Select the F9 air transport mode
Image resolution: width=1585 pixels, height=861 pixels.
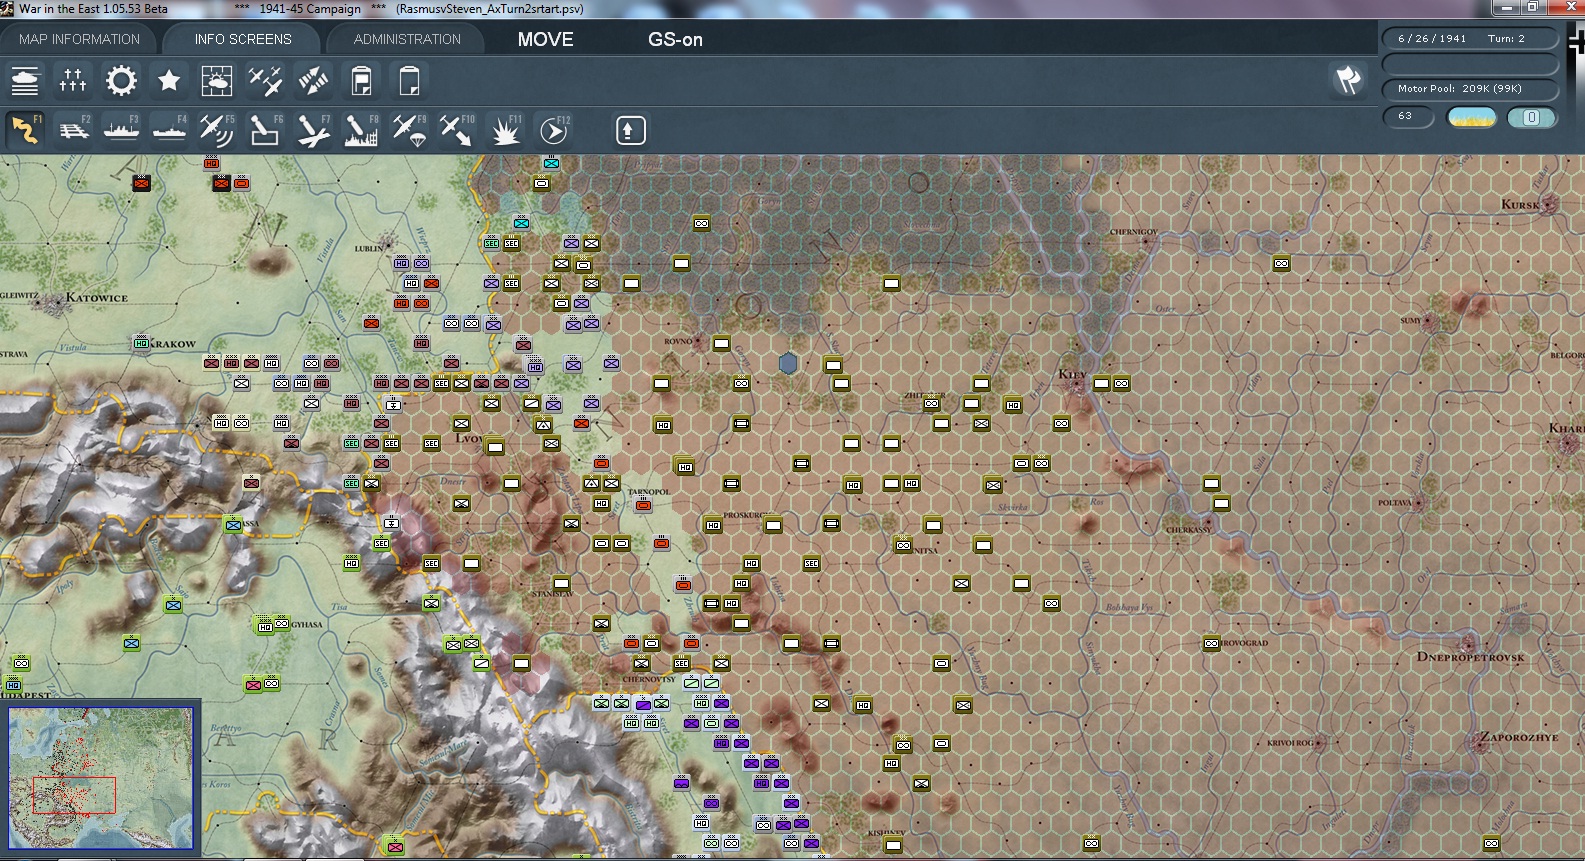pyautogui.click(x=409, y=130)
